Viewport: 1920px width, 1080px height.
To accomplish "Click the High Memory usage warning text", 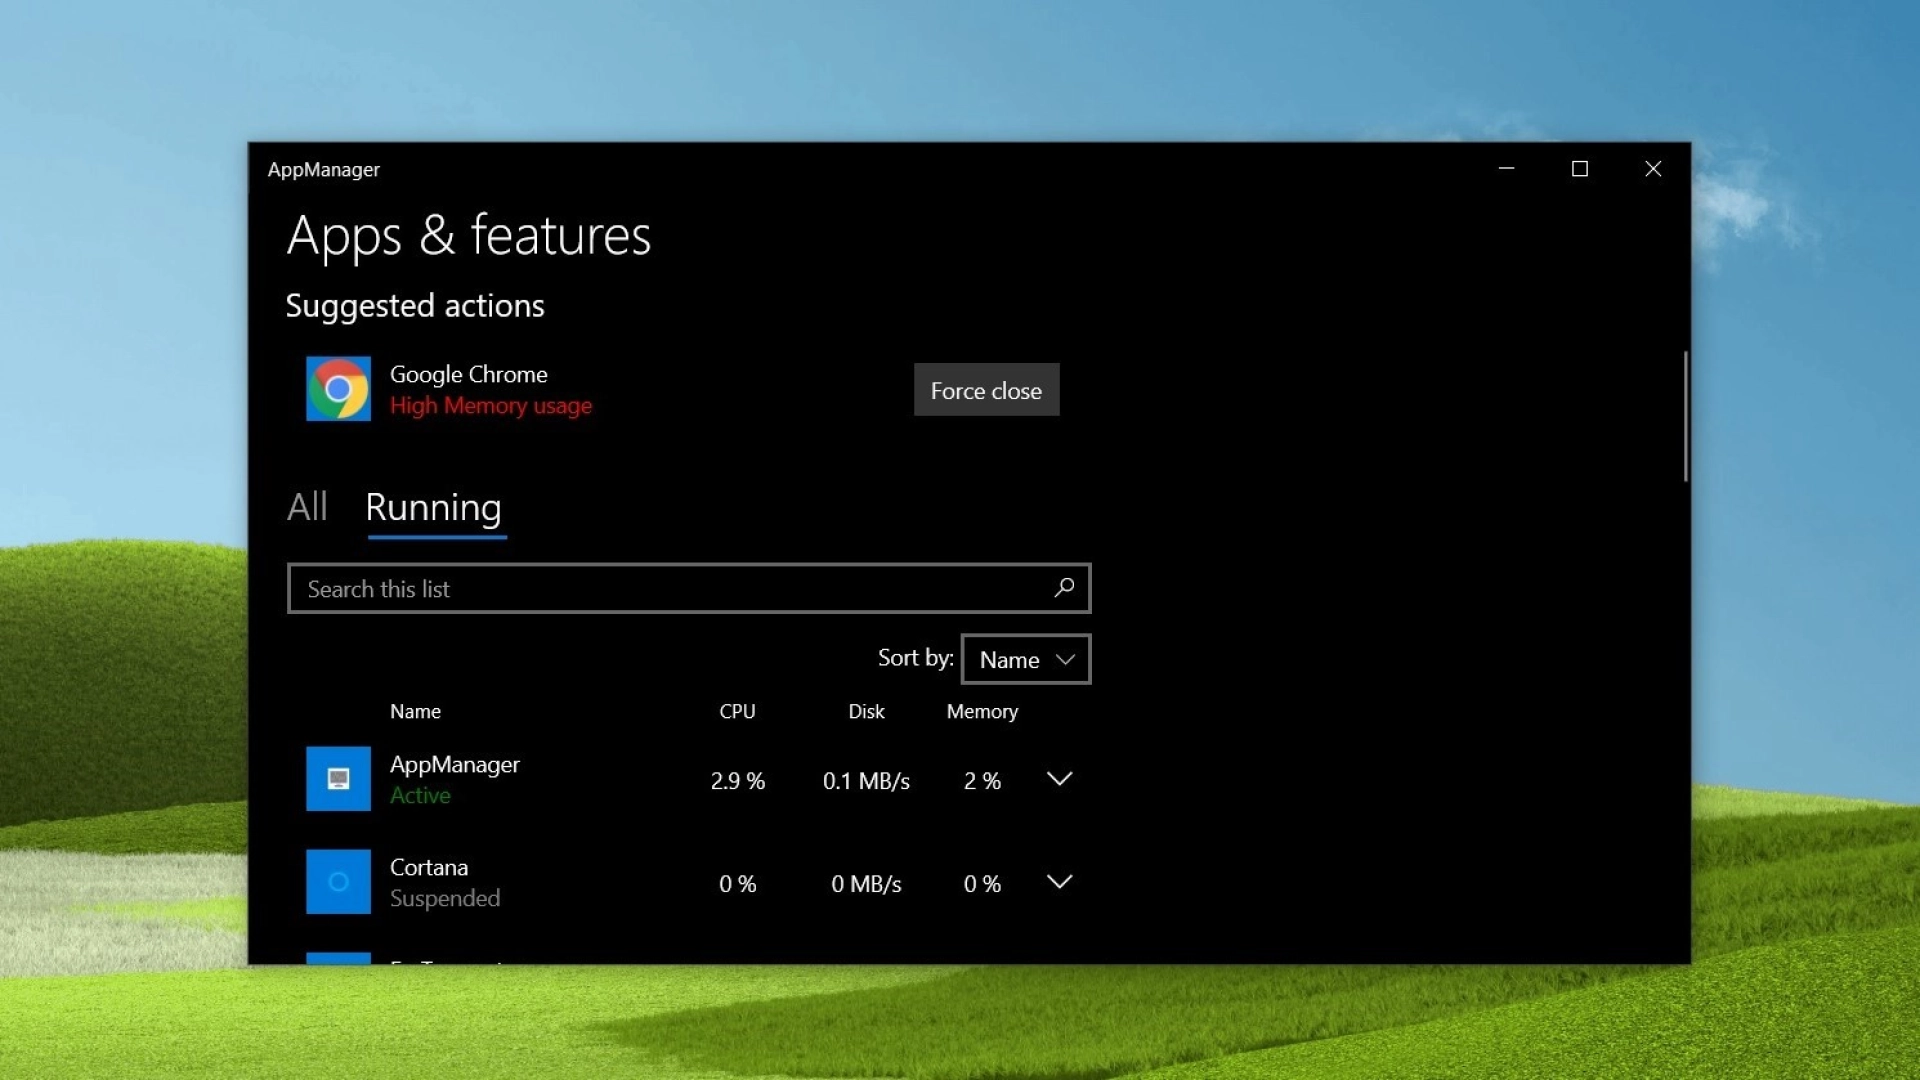I will (490, 405).
